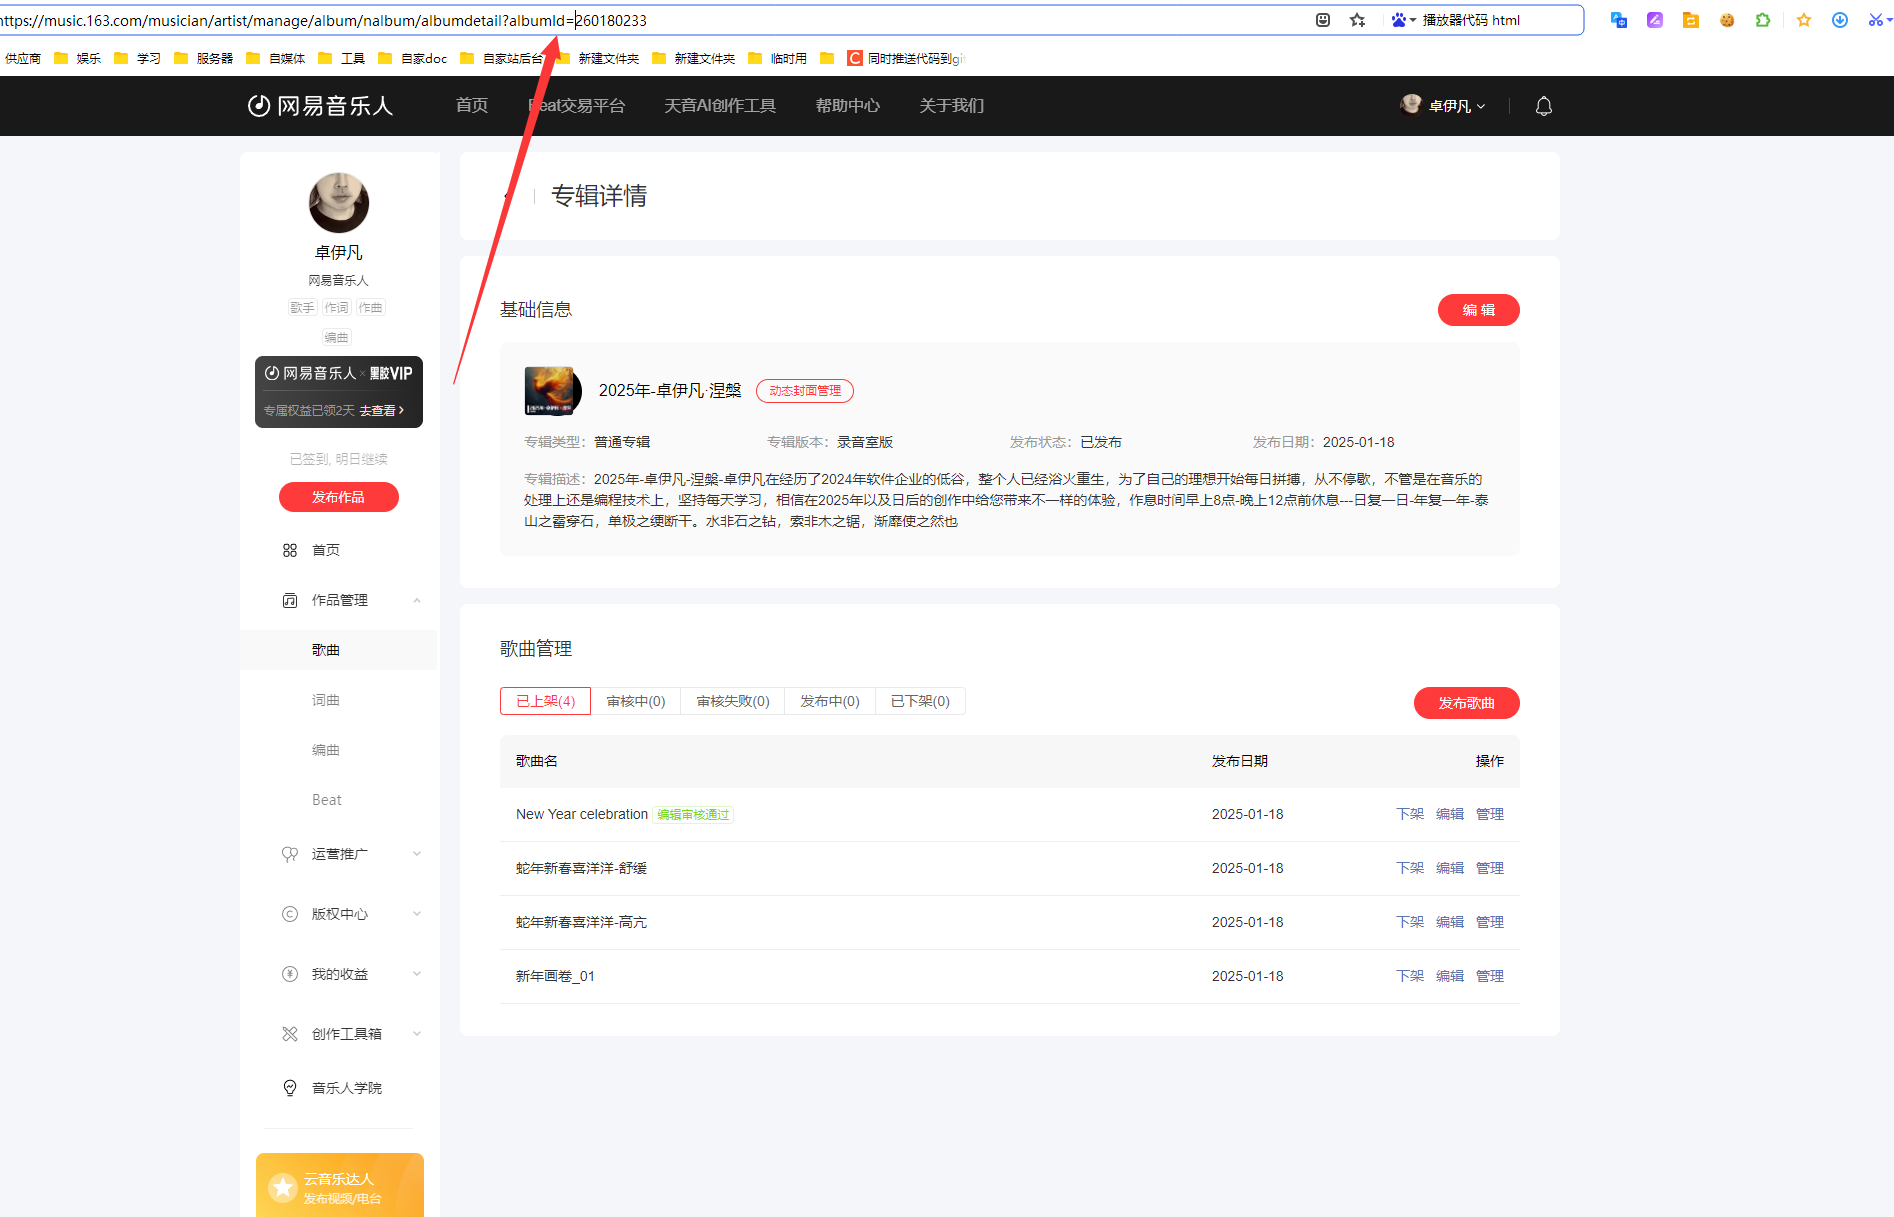Select 编曲 in the sidebar menu
The height and width of the screenshot is (1217, 1894).
tap(326, 750)
